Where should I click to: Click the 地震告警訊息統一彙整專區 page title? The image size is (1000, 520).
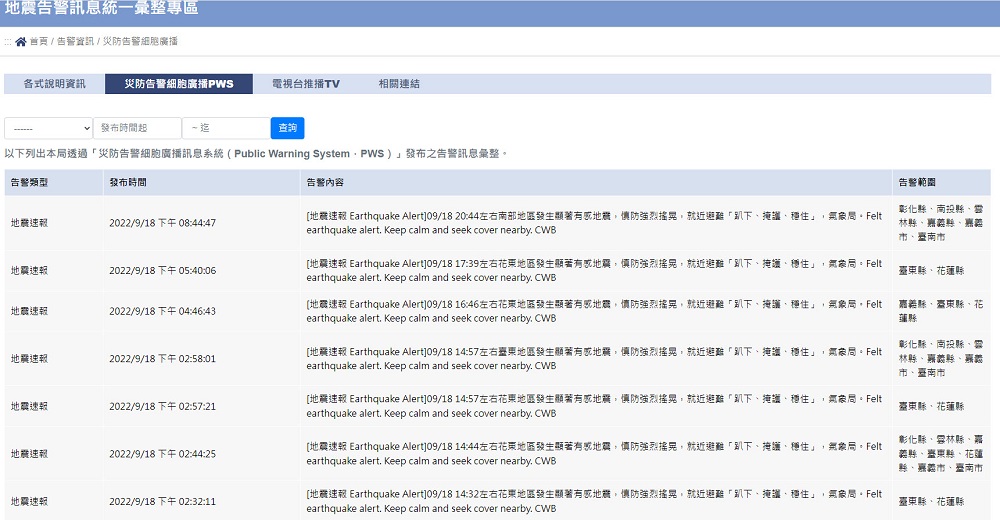pyautogui.click(x=101, y=8)
